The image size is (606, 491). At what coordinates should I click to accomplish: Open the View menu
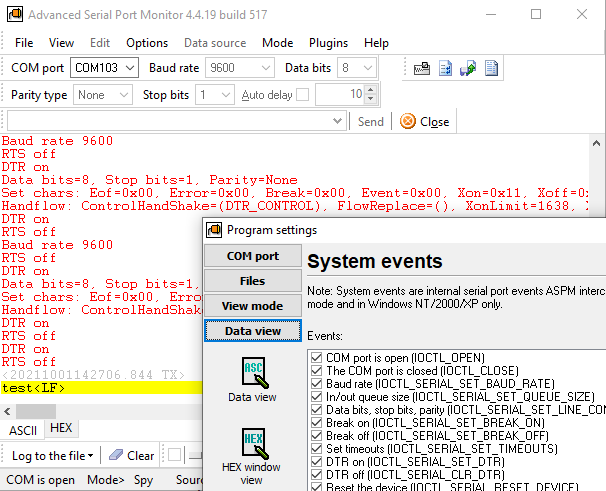[x=61, y=43]
